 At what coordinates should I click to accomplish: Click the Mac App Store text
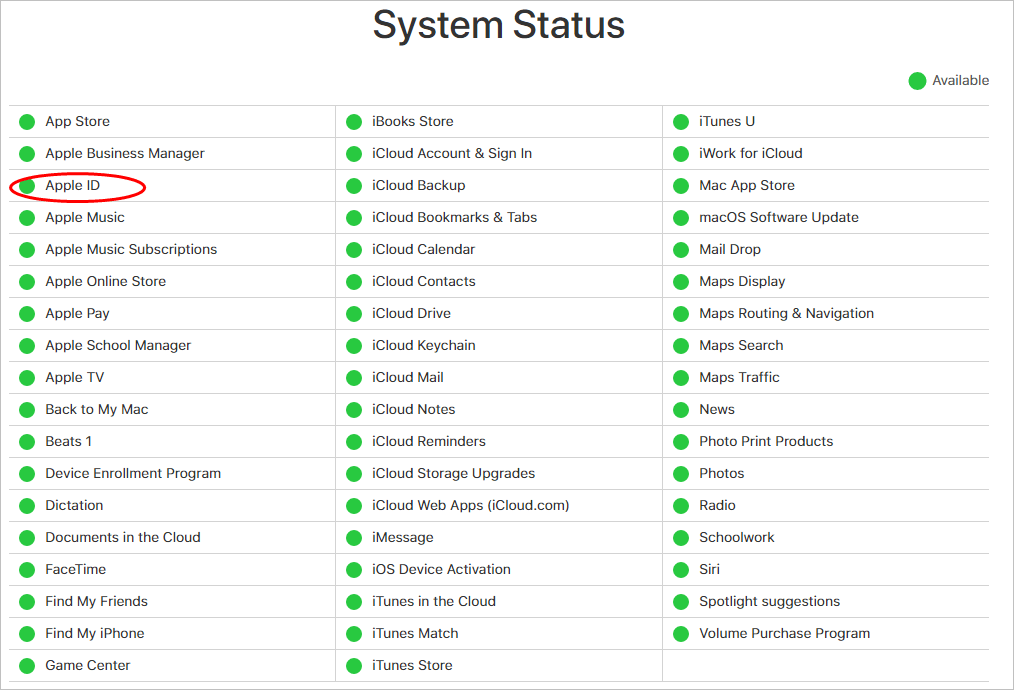tap(746, 185)
